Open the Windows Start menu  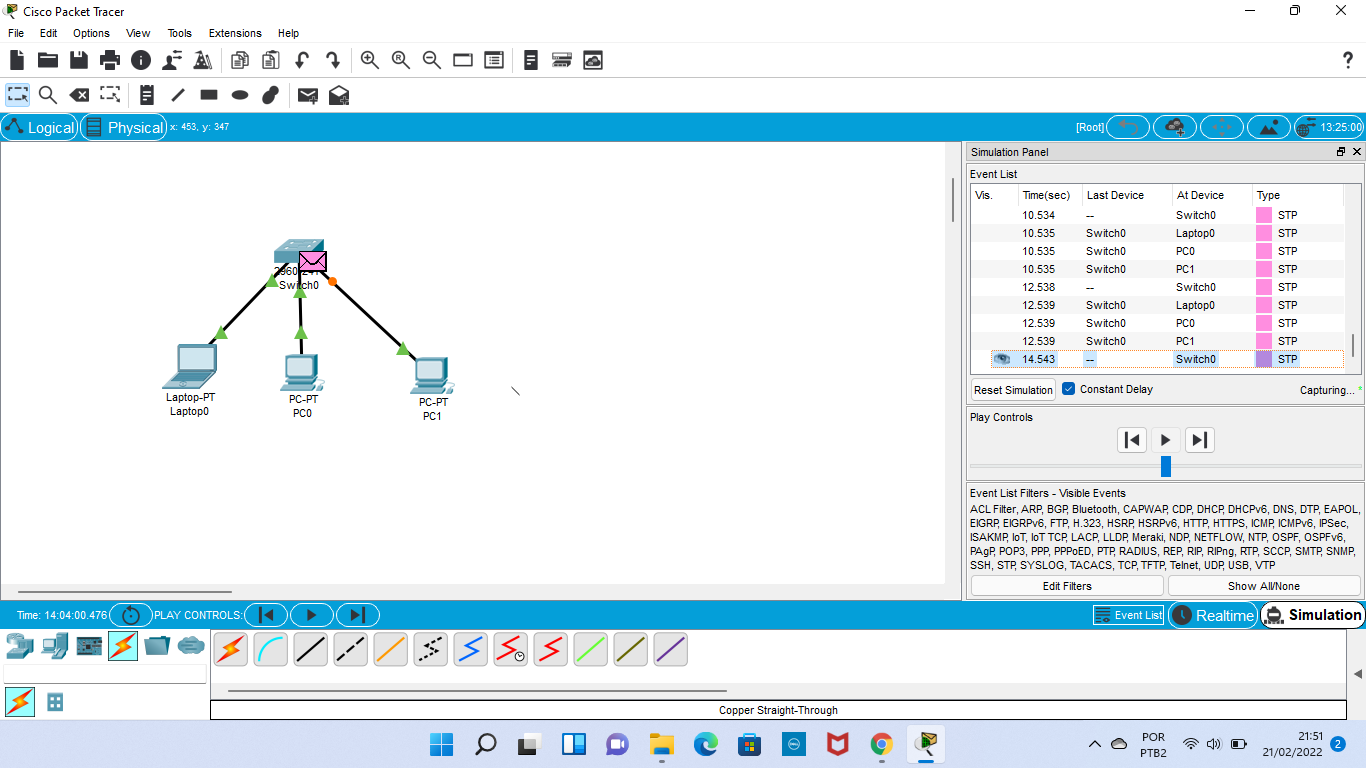click(441, 744)
